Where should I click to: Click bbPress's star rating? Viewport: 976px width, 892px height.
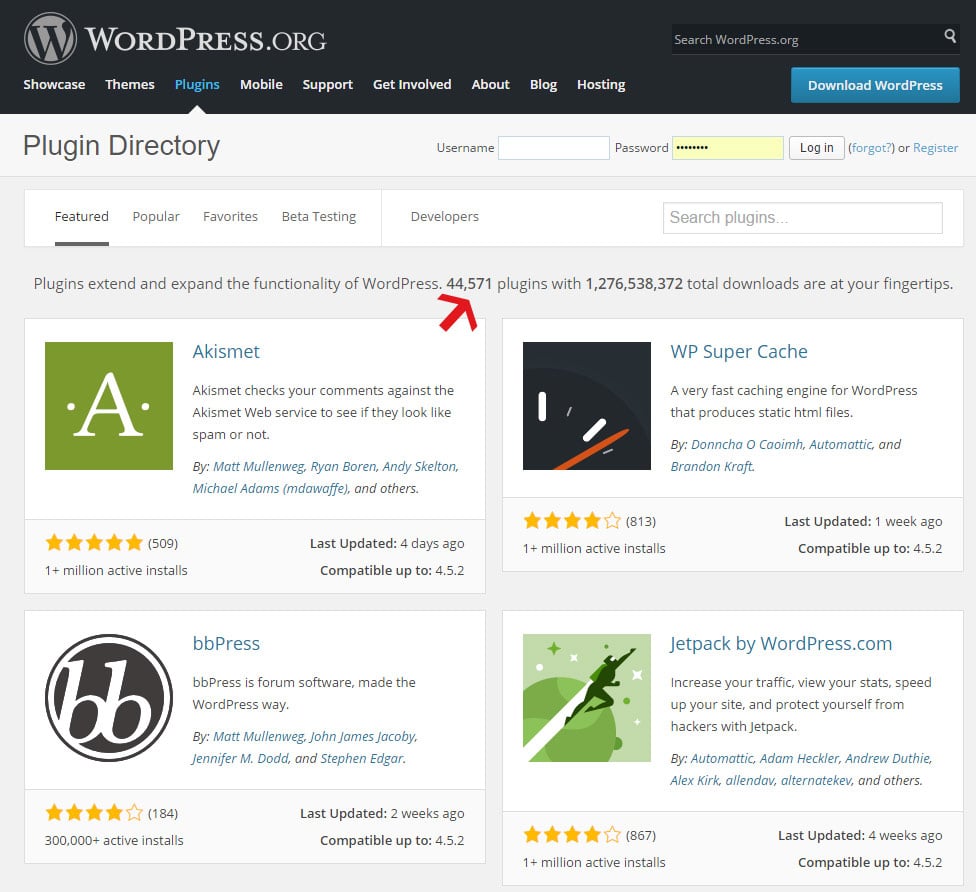click(x=94, y=813)
